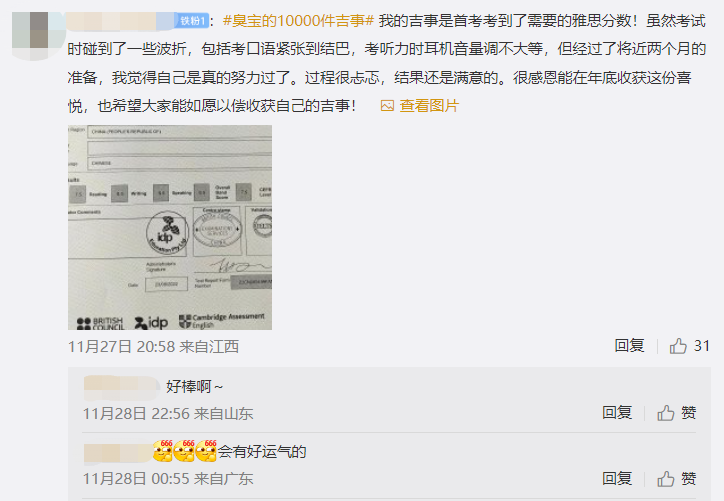Click the 31 like count
Viewport: 724px width, 501px height.
702,346
